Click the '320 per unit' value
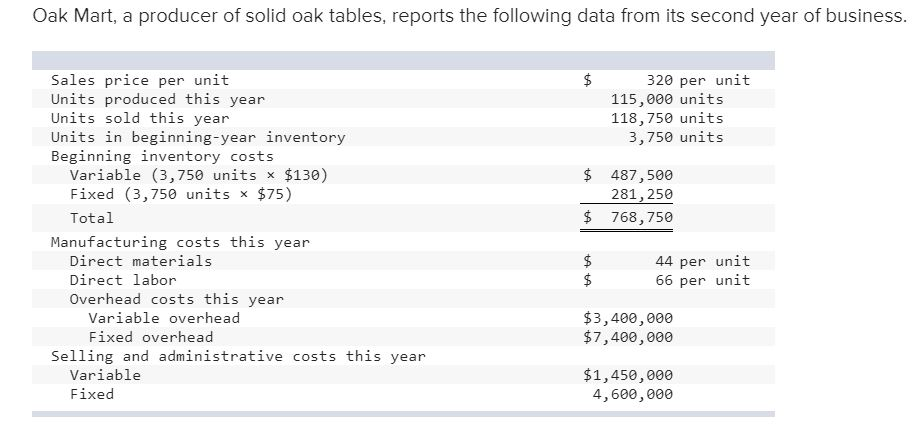The height and width of the screenshot is (444, 914). point(698,80)
